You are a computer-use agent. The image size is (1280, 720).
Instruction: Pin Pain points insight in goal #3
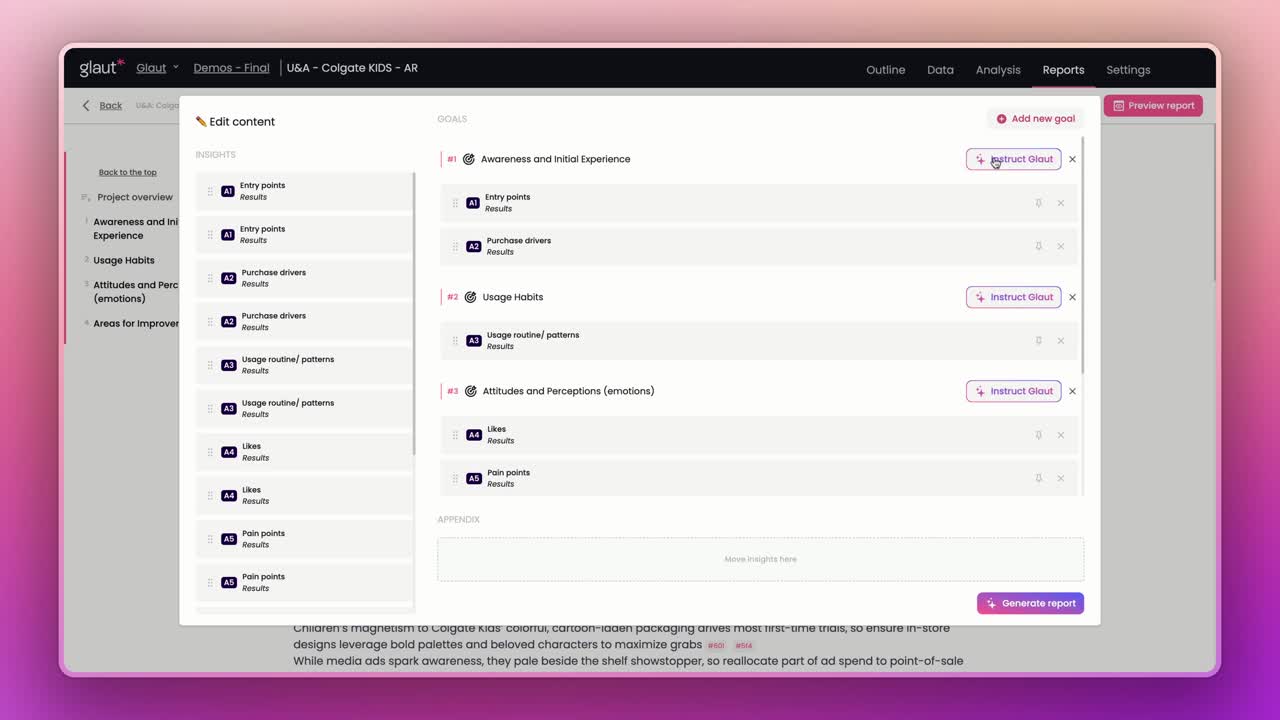click(1038, 478)
